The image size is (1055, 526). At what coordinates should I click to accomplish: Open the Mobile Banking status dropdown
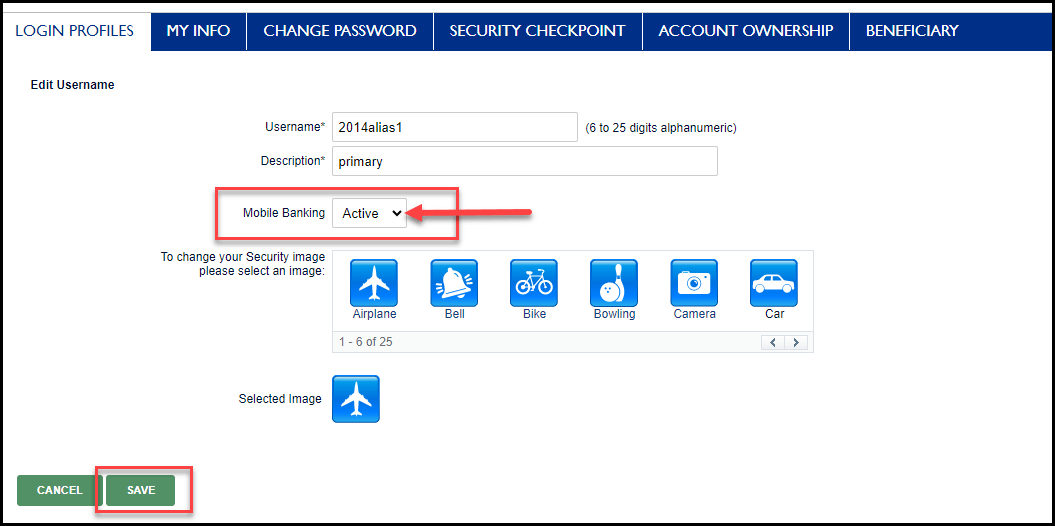point(369,213)
